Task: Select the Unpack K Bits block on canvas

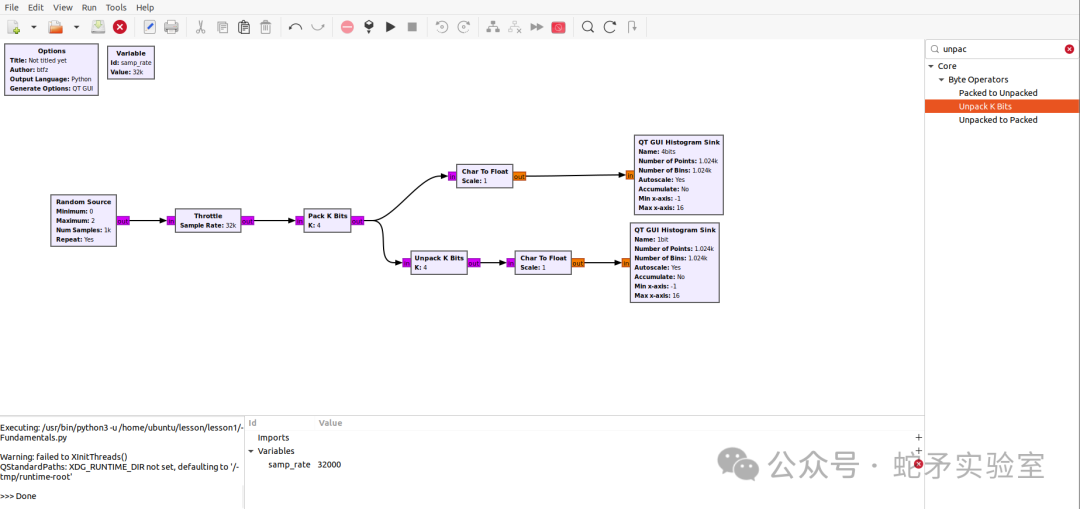Action: [x=439, y=262]
